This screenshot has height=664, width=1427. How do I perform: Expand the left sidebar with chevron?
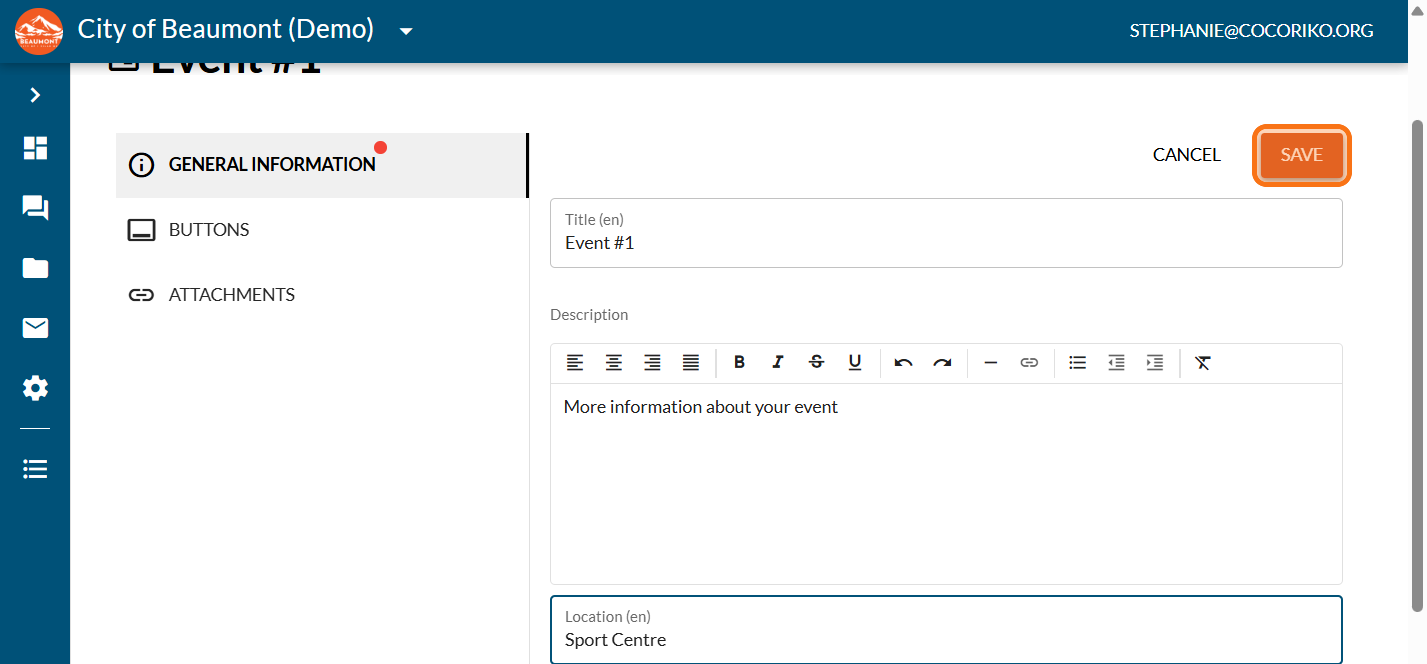[x=35, y=95]
